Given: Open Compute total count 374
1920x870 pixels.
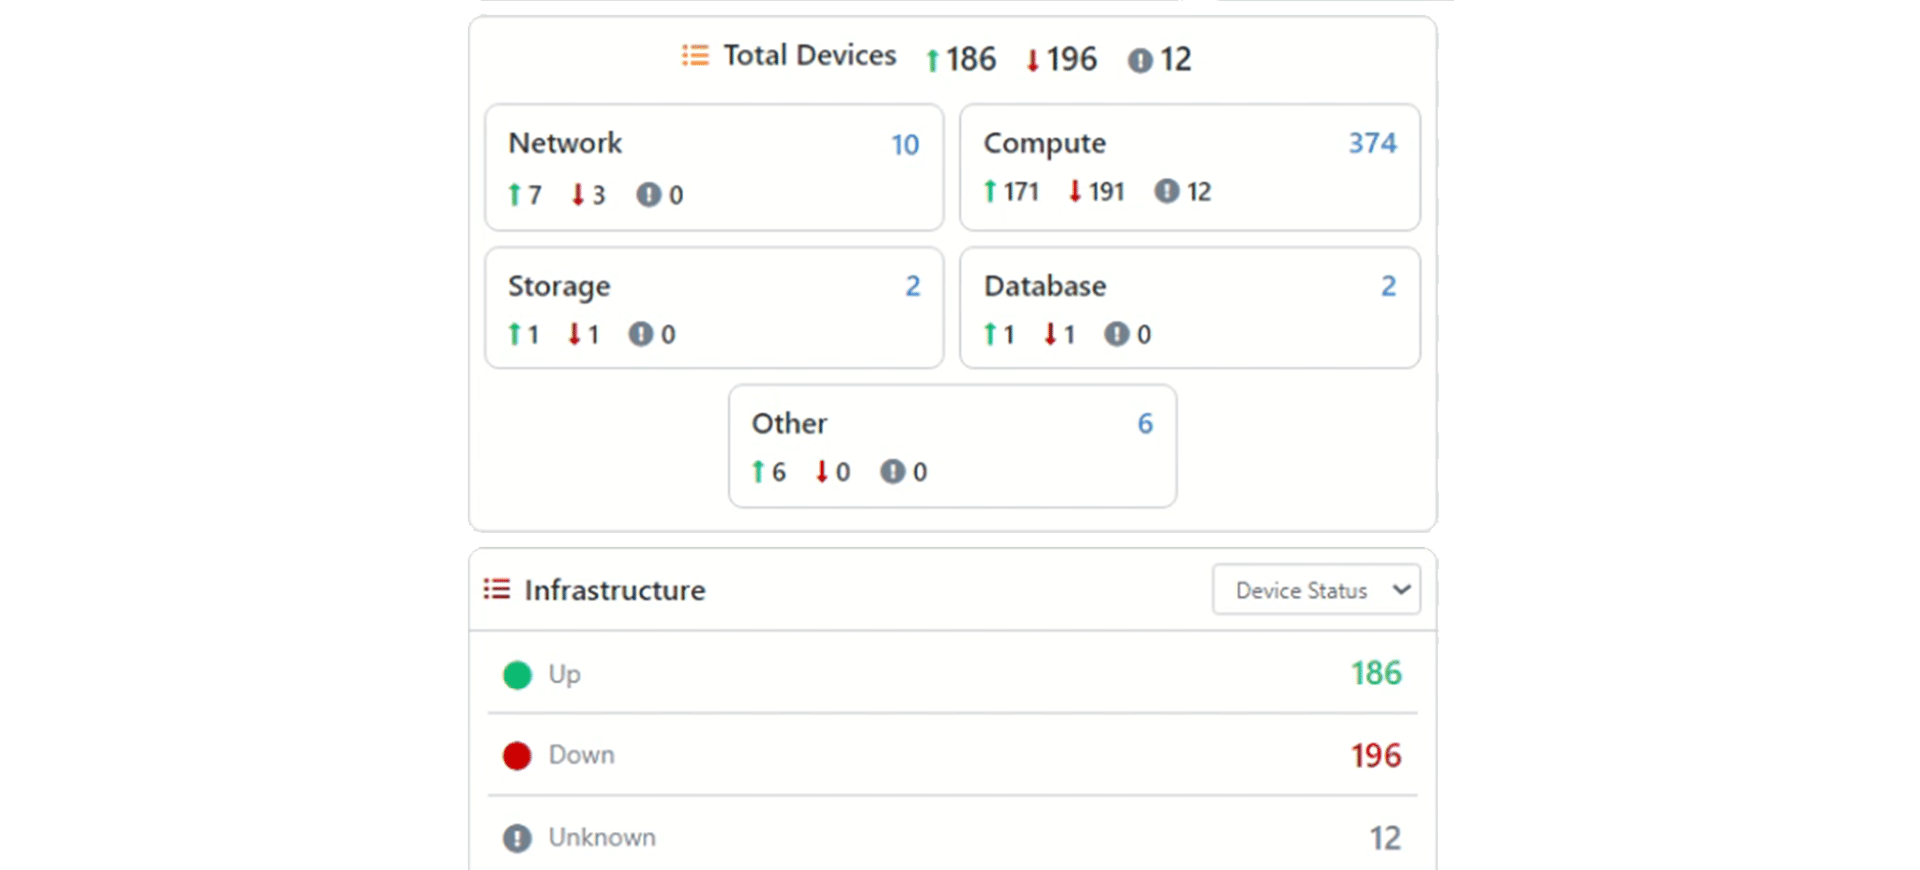Looking at the screenshot, I should pyautogui.click(x=1372, y=143).
